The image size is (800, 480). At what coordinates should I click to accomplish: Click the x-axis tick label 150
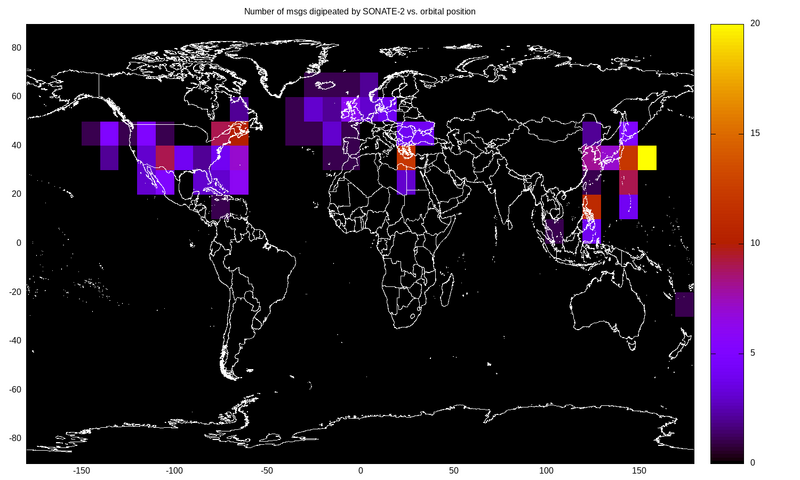[x=639, y=471]
